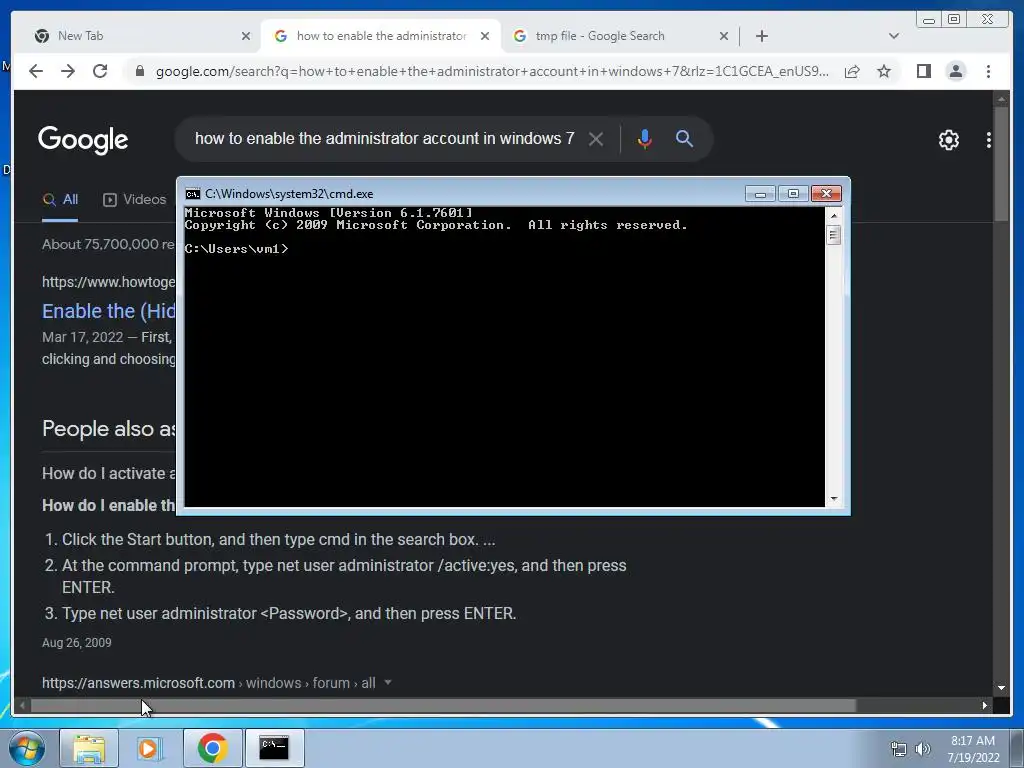Screen dimensions: 1024x768
Task: Open a new Chrome tab
Action: [x=761, y=36]
